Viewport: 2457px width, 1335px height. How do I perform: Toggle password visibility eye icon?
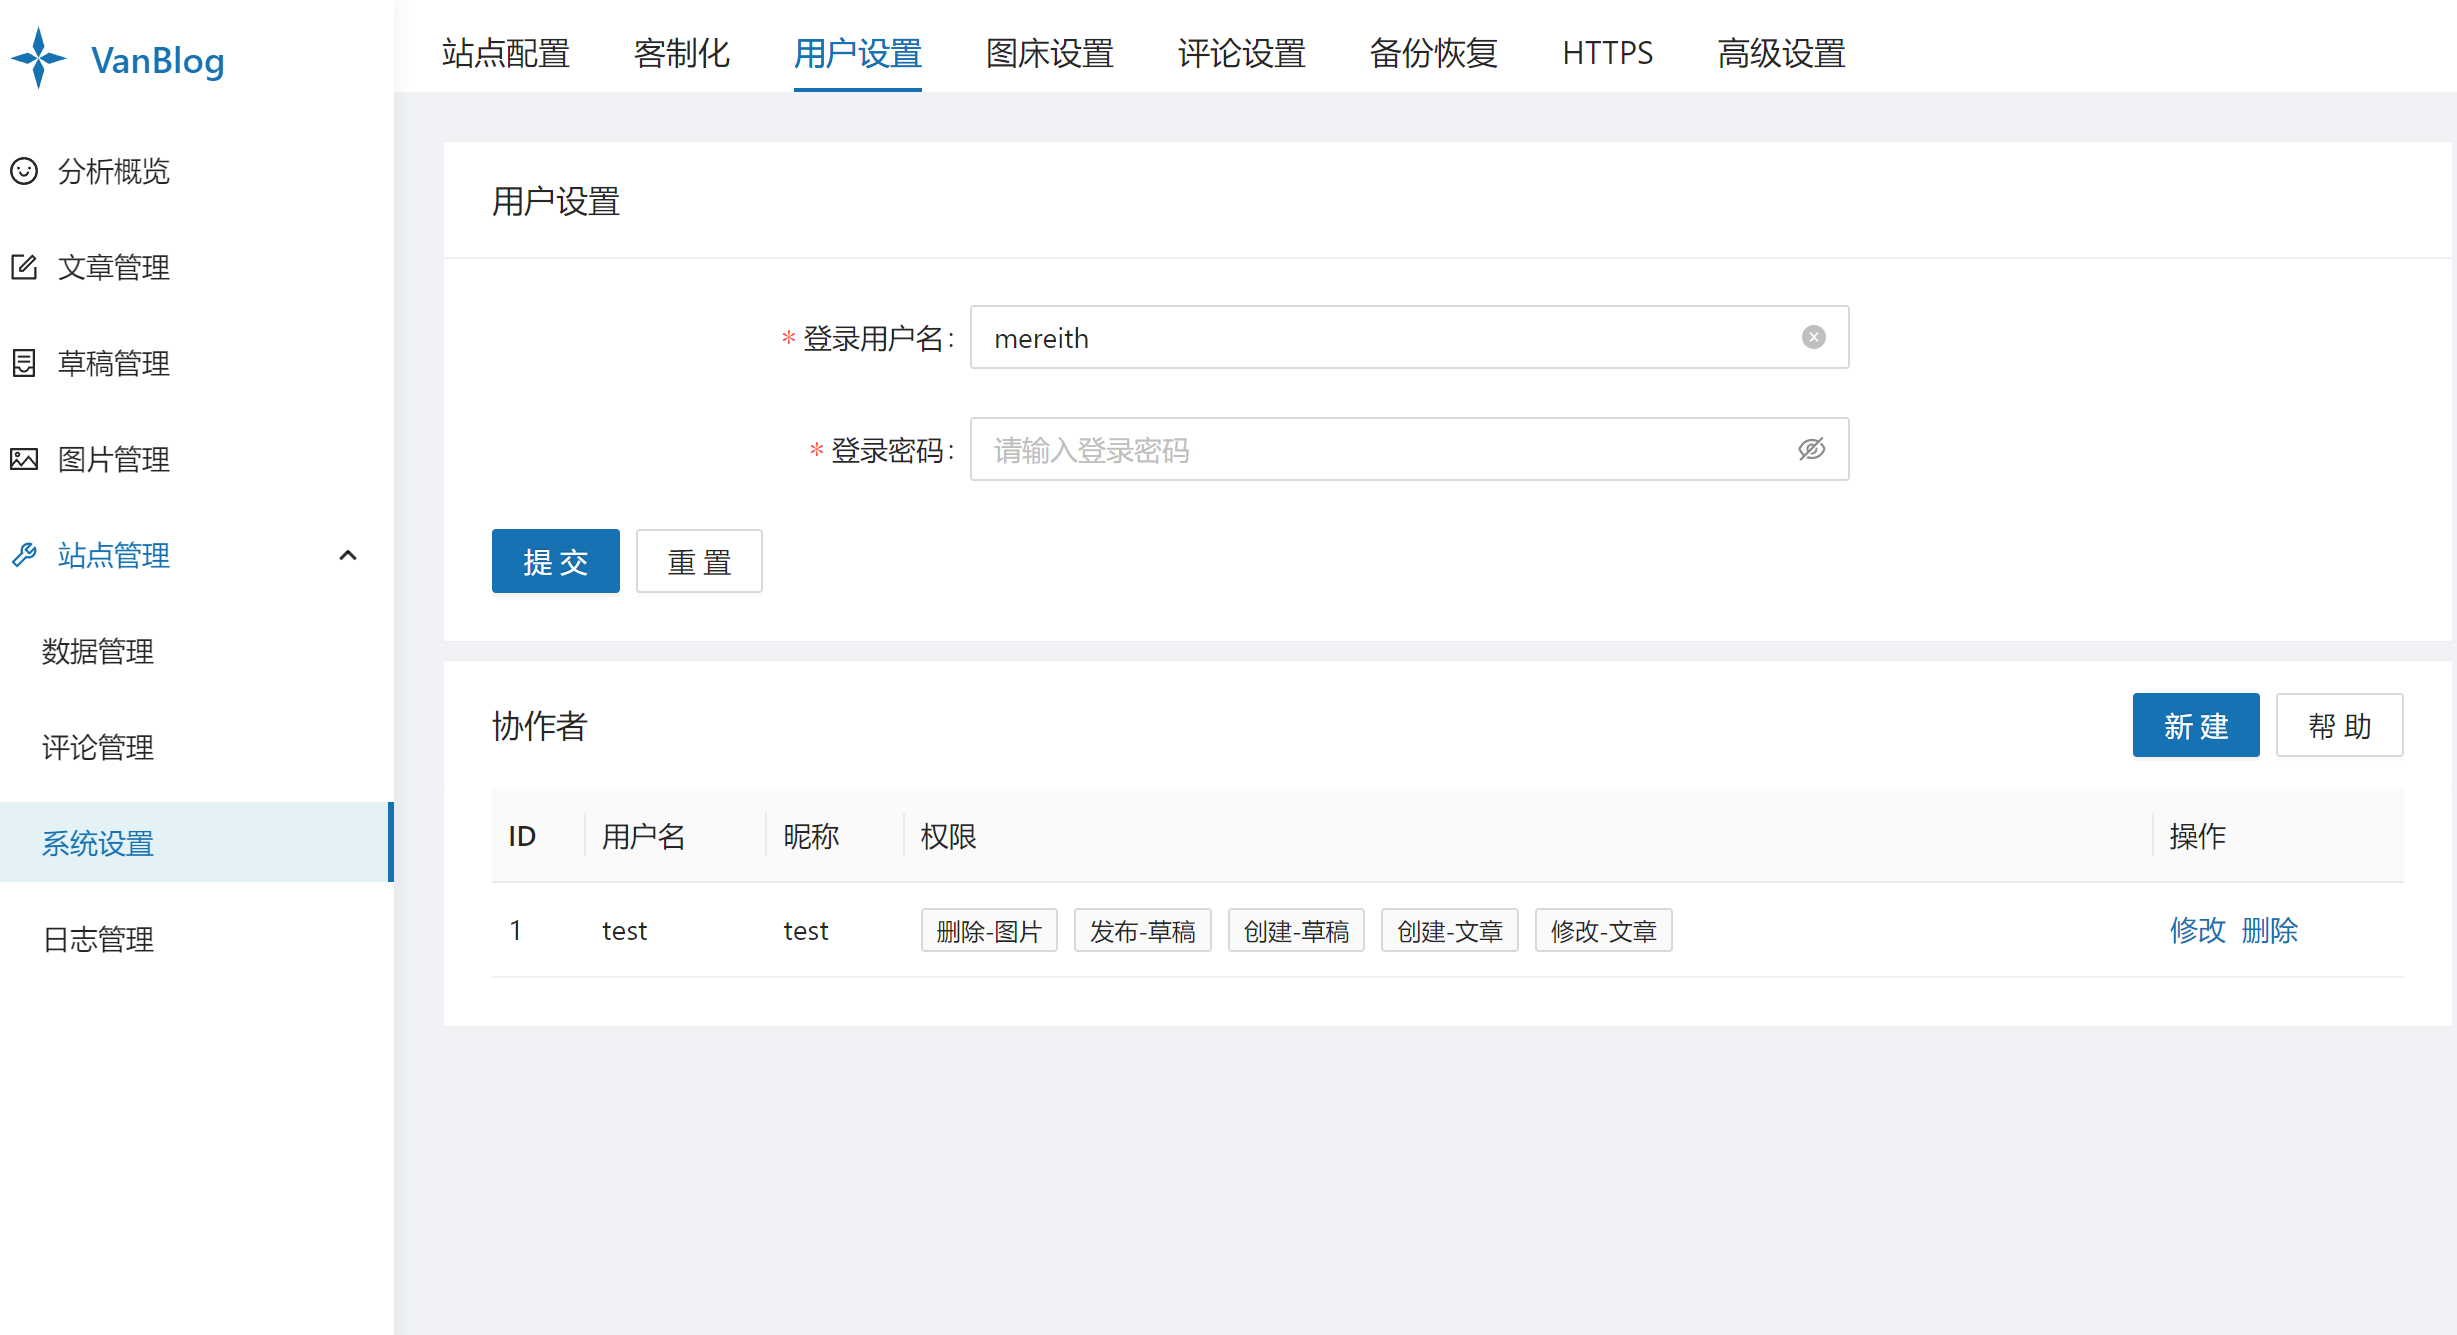click(1811, 449)
